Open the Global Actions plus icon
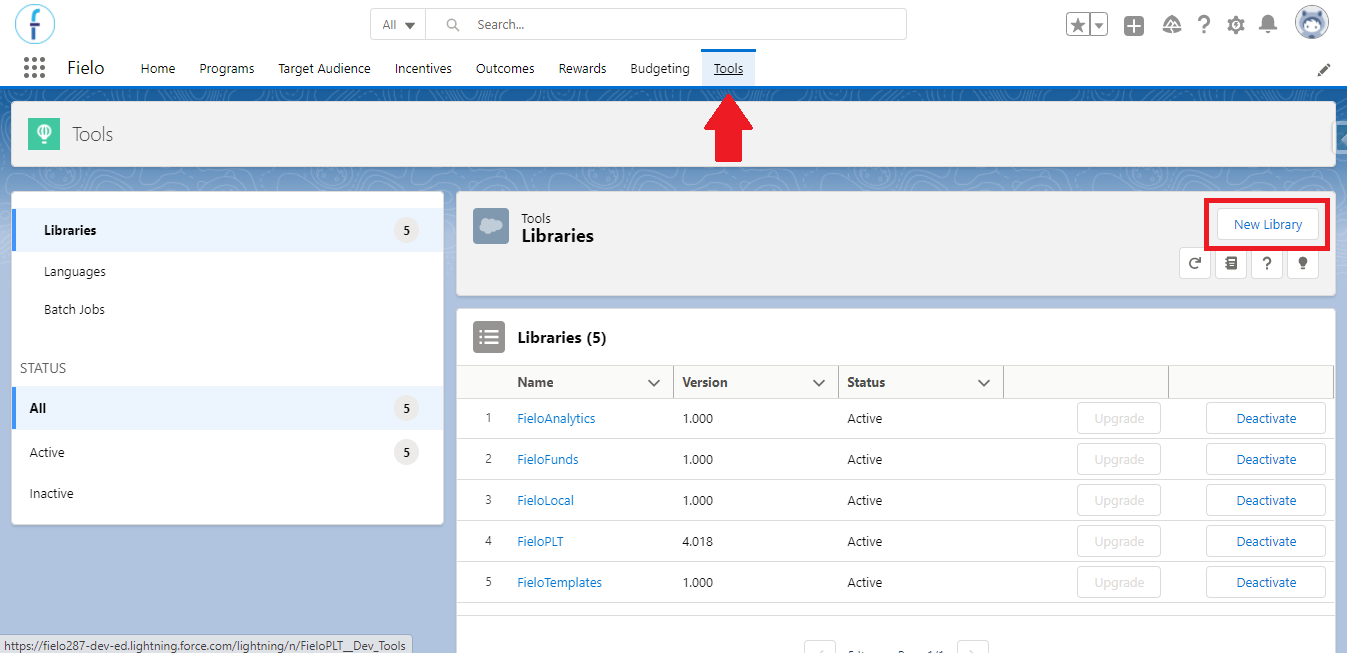Screen dimensions: 1347x653 coord(1133,25)
